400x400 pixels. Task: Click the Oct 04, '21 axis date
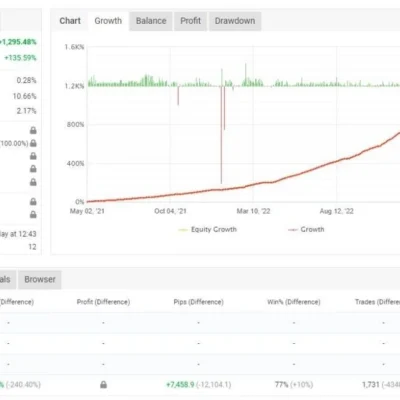[x=170, y=211]
